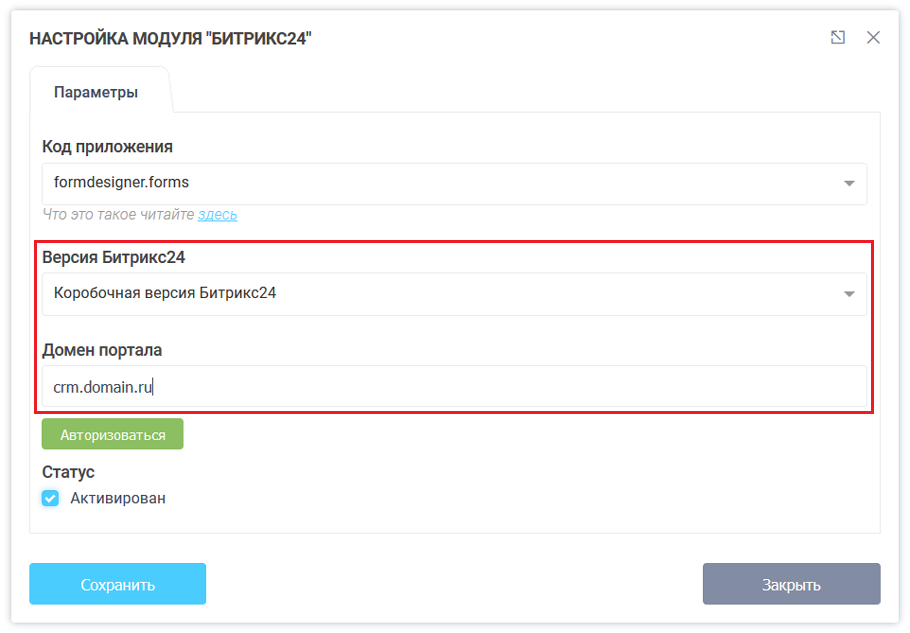
Task: Click the arrow beside formdesigner.forms
Action: click(849, 183)
